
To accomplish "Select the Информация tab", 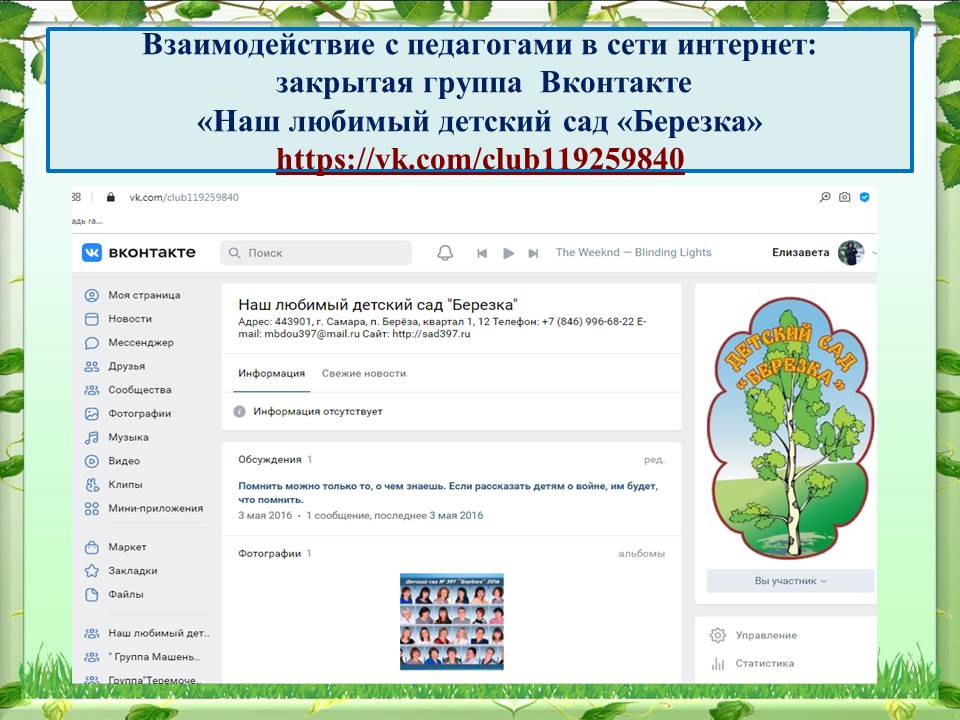I will 271,373.
